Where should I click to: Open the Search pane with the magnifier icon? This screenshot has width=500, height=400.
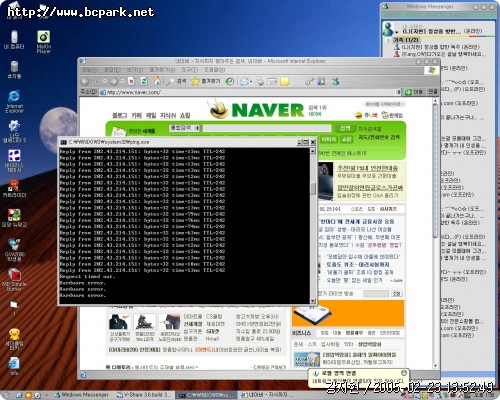177,81
